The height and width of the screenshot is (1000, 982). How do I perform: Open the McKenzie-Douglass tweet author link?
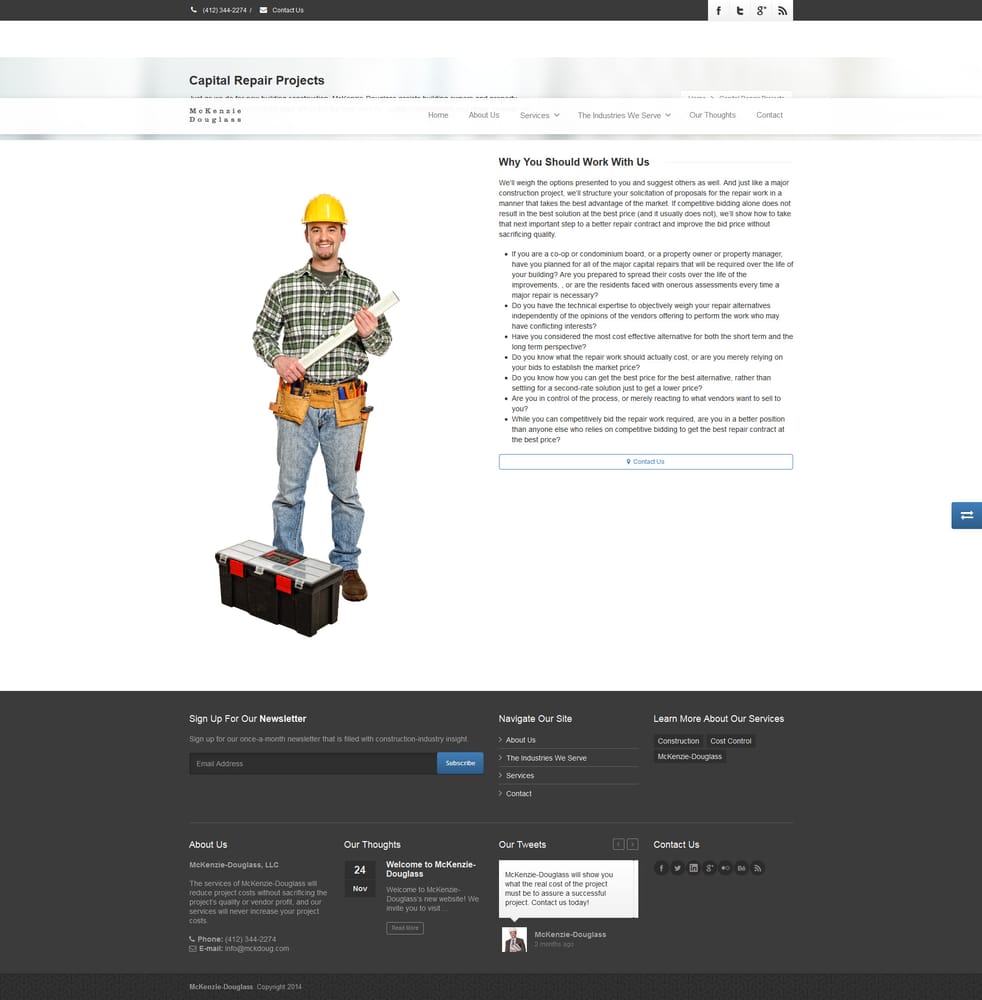coord(570,934)
